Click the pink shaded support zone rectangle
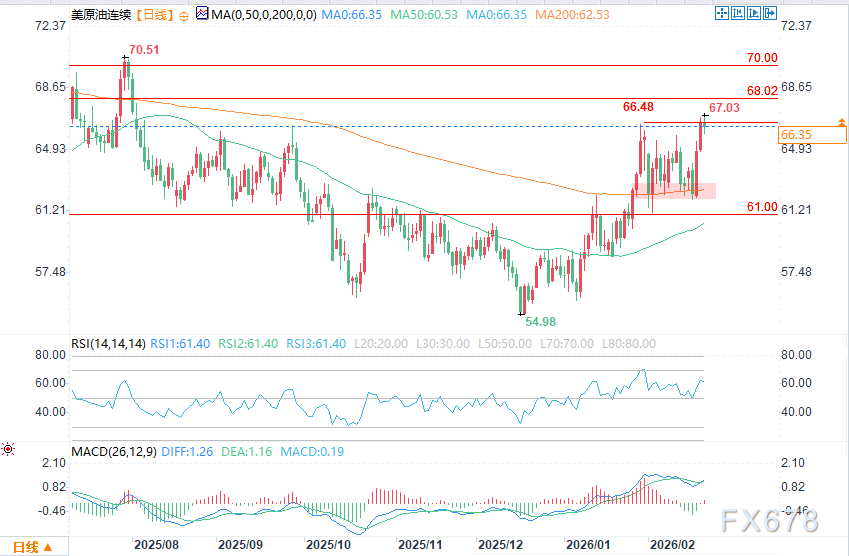849x556 pixels. click(680, 190)
